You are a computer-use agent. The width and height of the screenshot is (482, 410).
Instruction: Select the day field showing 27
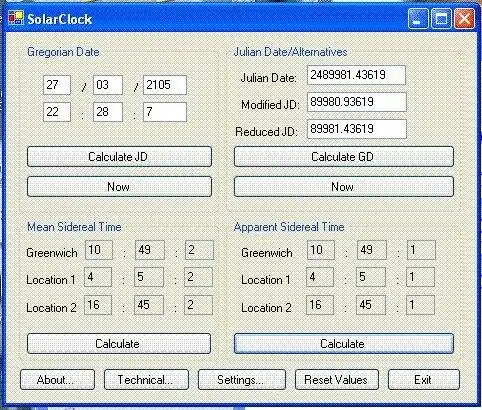[x=57, y=85]
